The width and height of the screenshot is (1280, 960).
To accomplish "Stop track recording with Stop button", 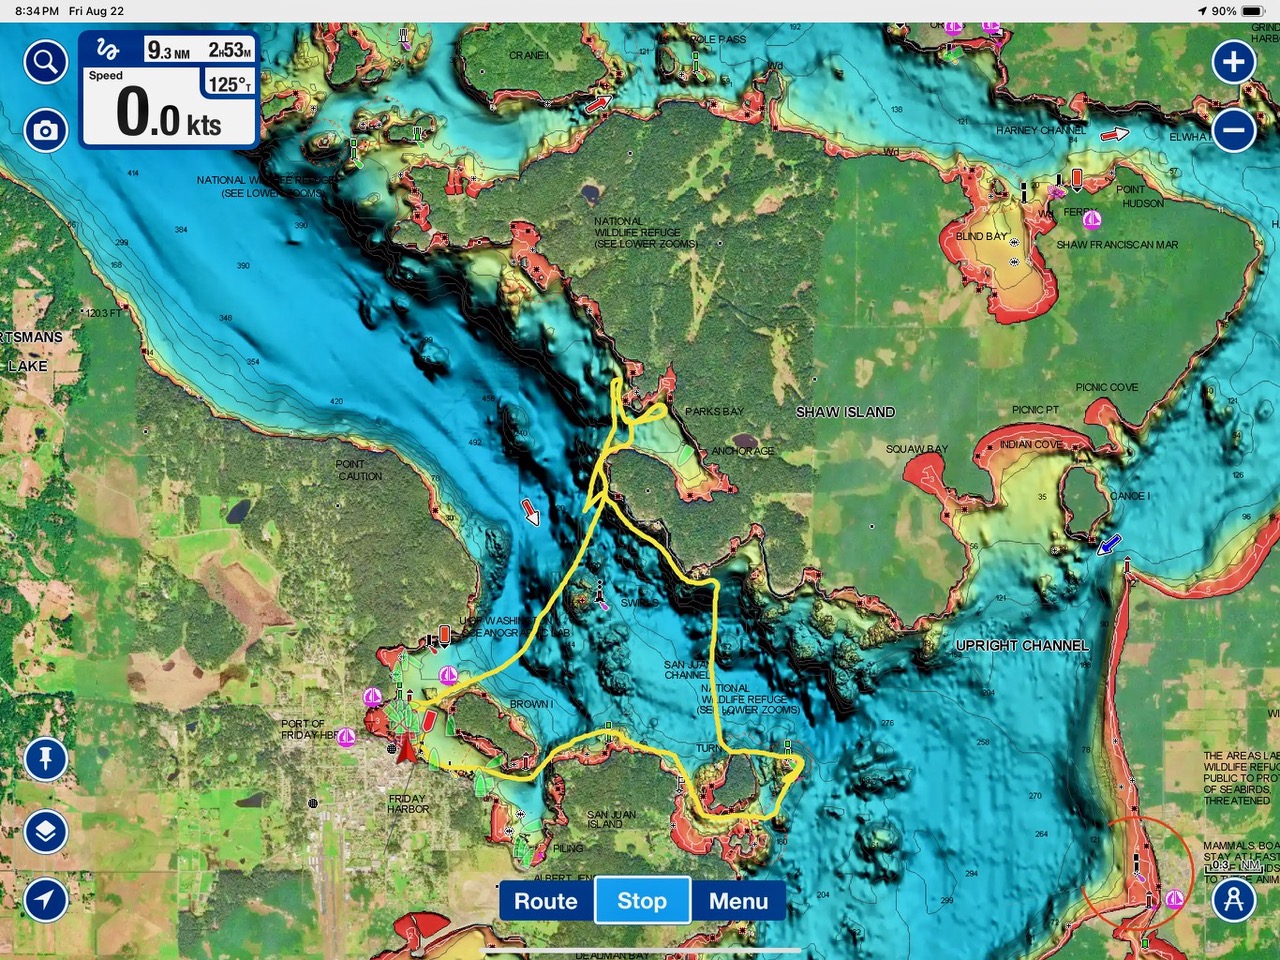I will pos(642,901).
